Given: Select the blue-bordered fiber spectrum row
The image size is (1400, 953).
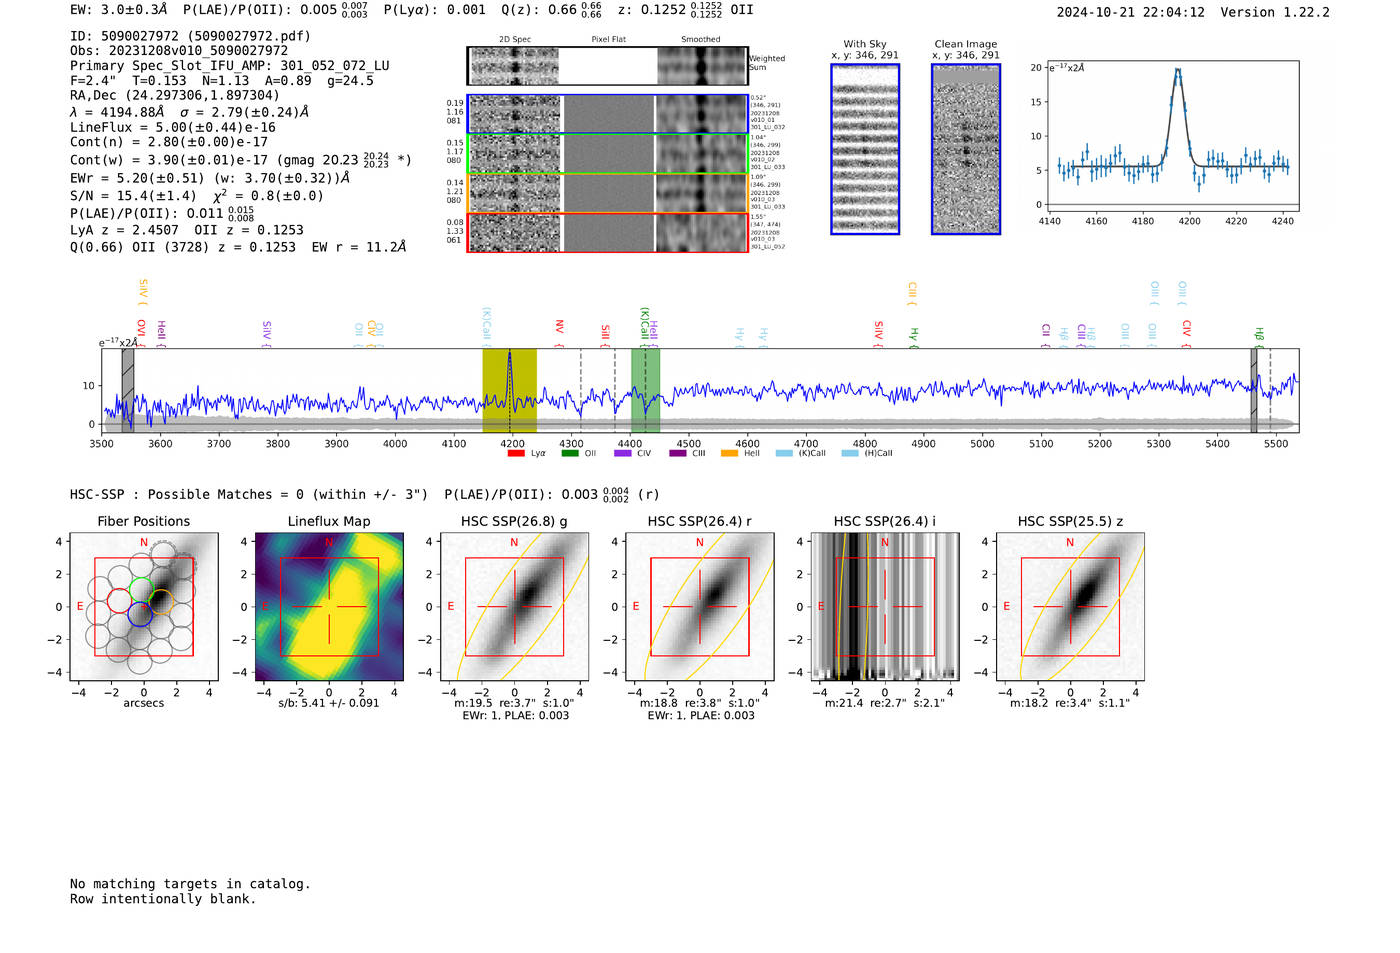Looking at the screenshot, I should point(607,114).
